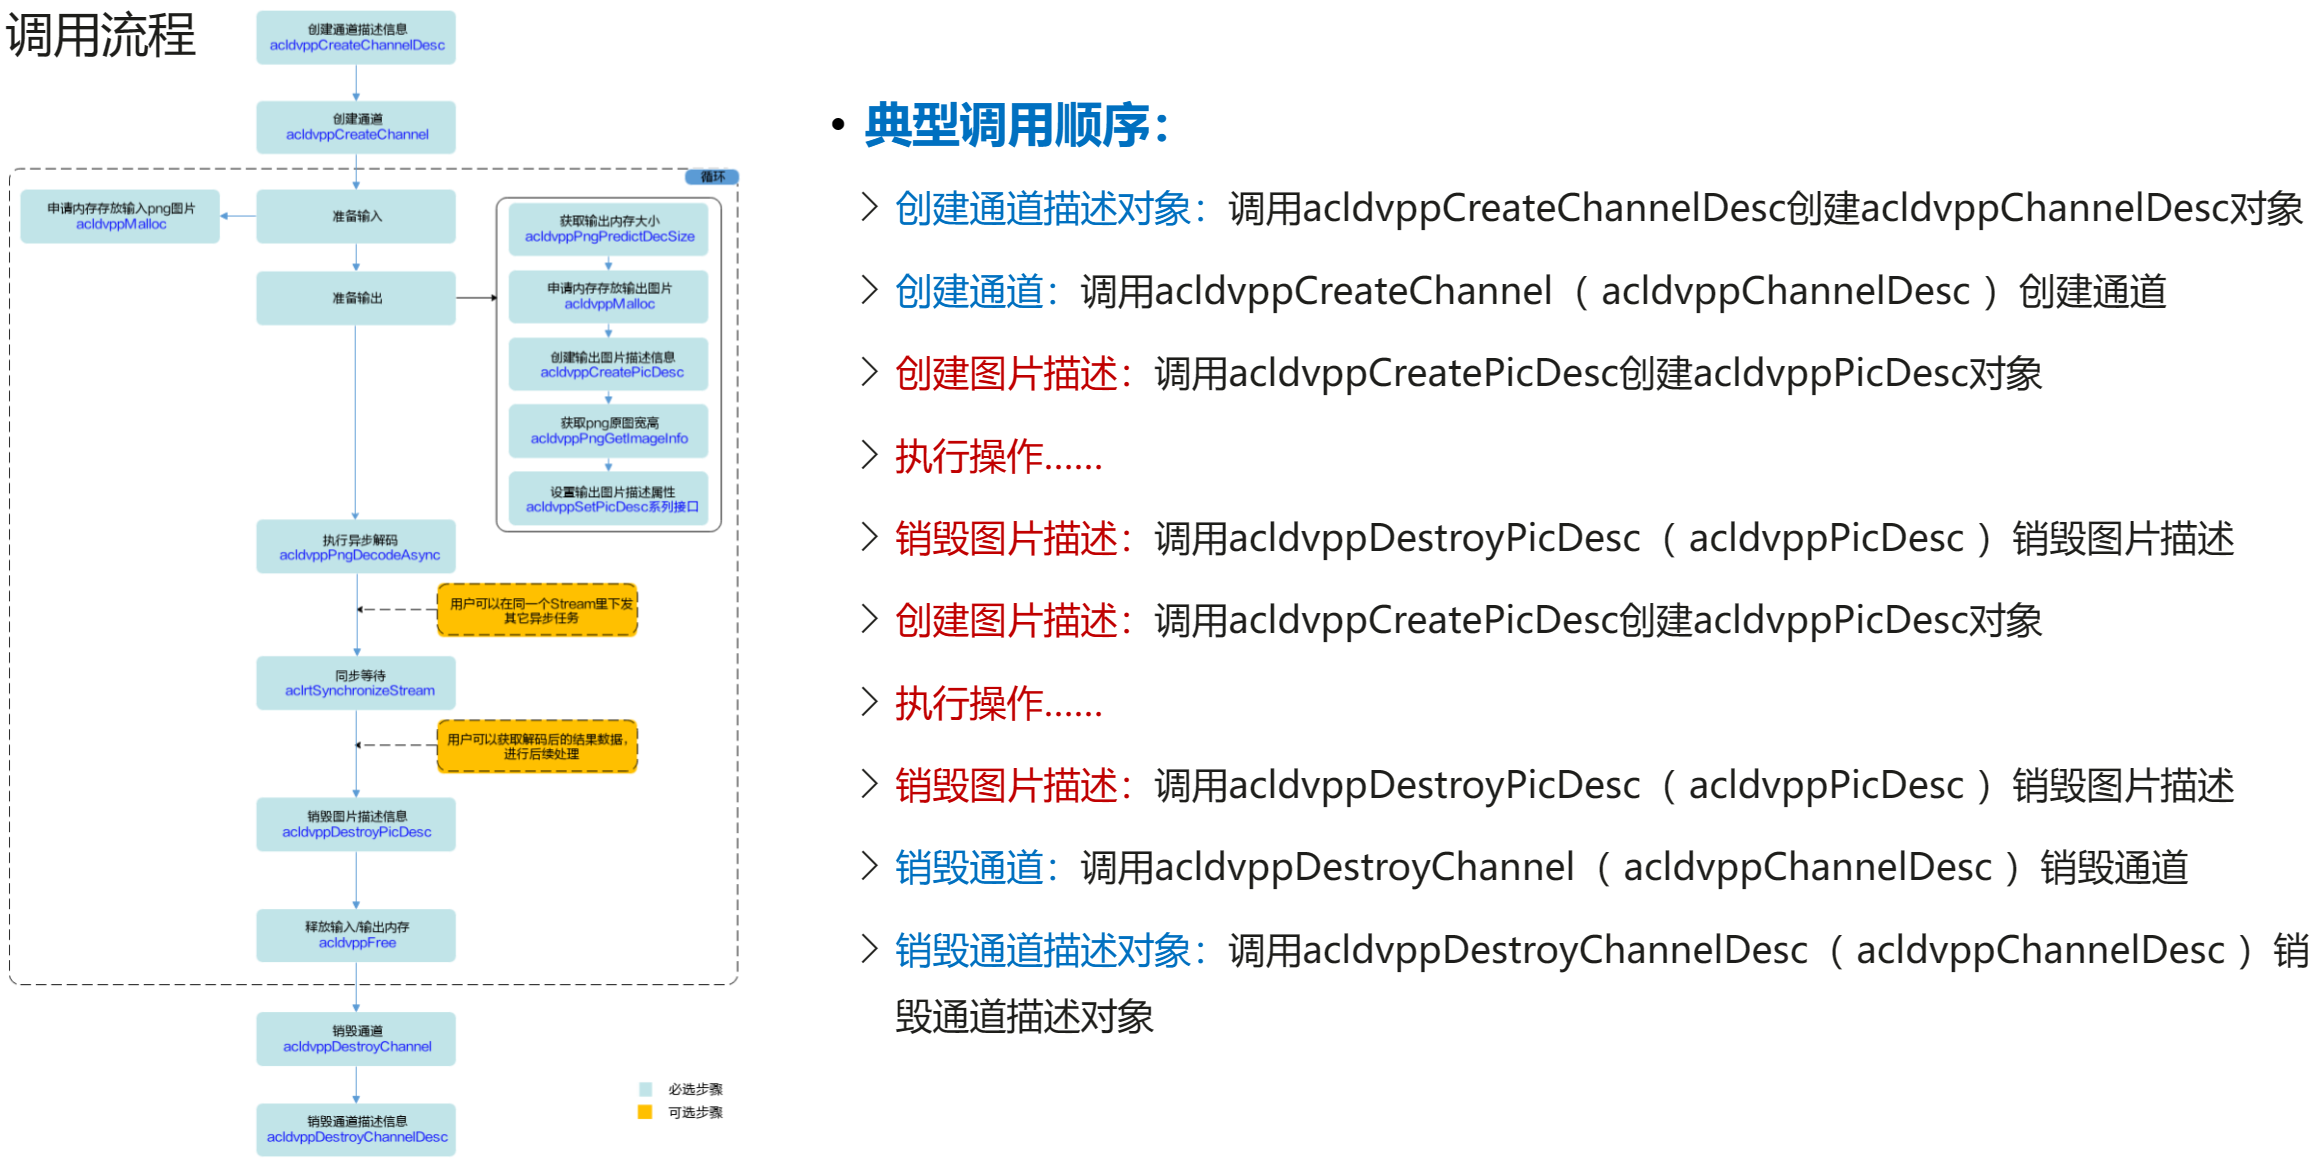Click the chevron bullet before 创建通道描述对象

[870, 208]
